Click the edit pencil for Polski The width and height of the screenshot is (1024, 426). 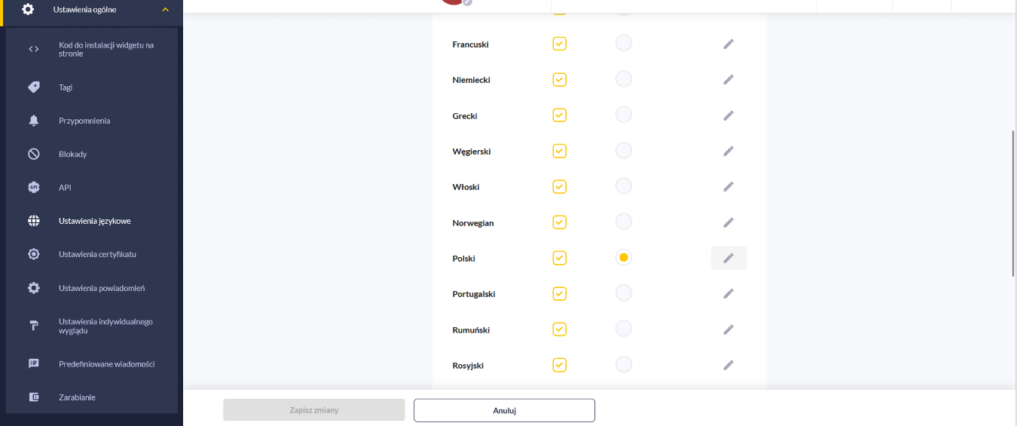[729, 258]
